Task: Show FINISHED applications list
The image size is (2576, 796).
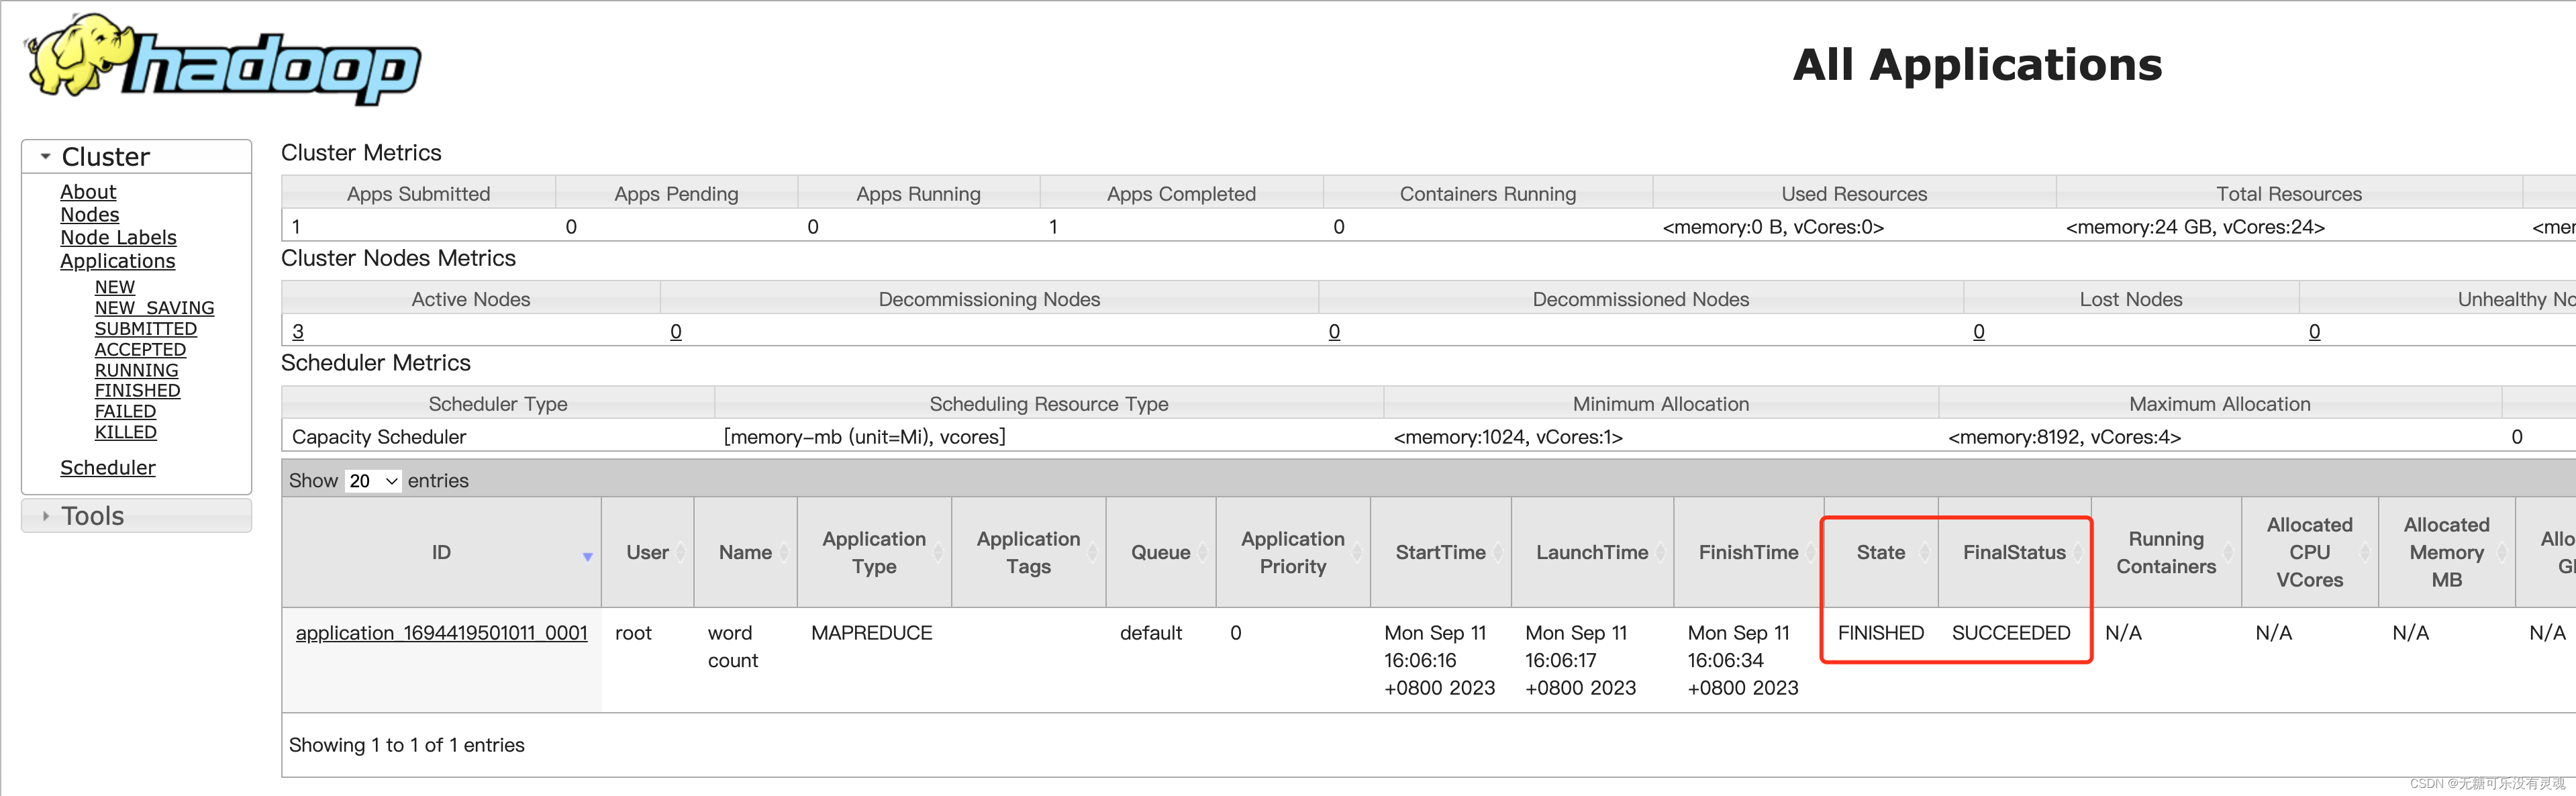Action: pyautogui.click(x=137, y=391)
